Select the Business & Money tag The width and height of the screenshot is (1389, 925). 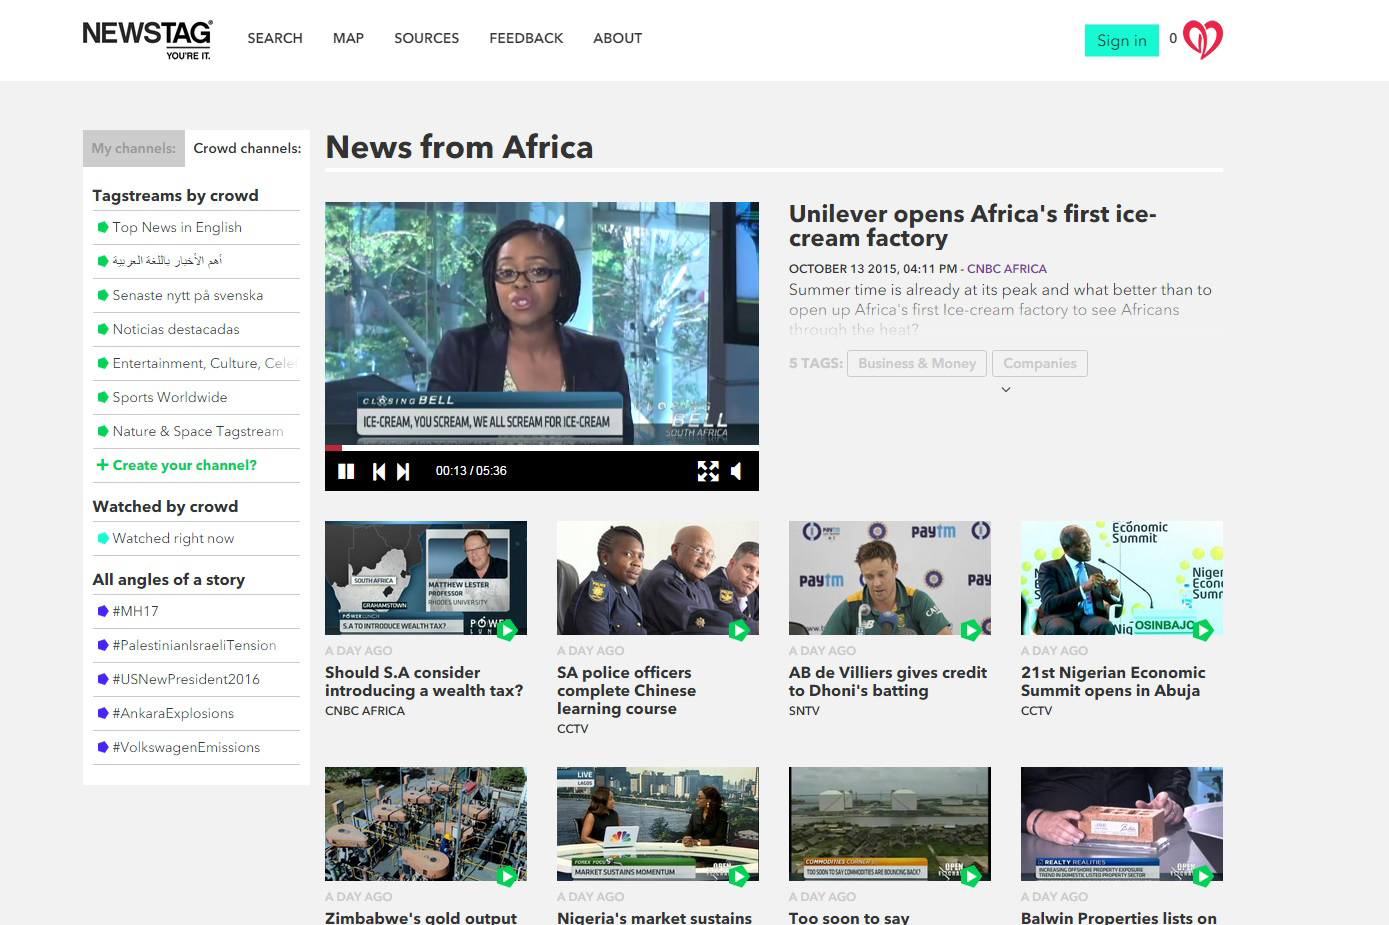[917, 363]
